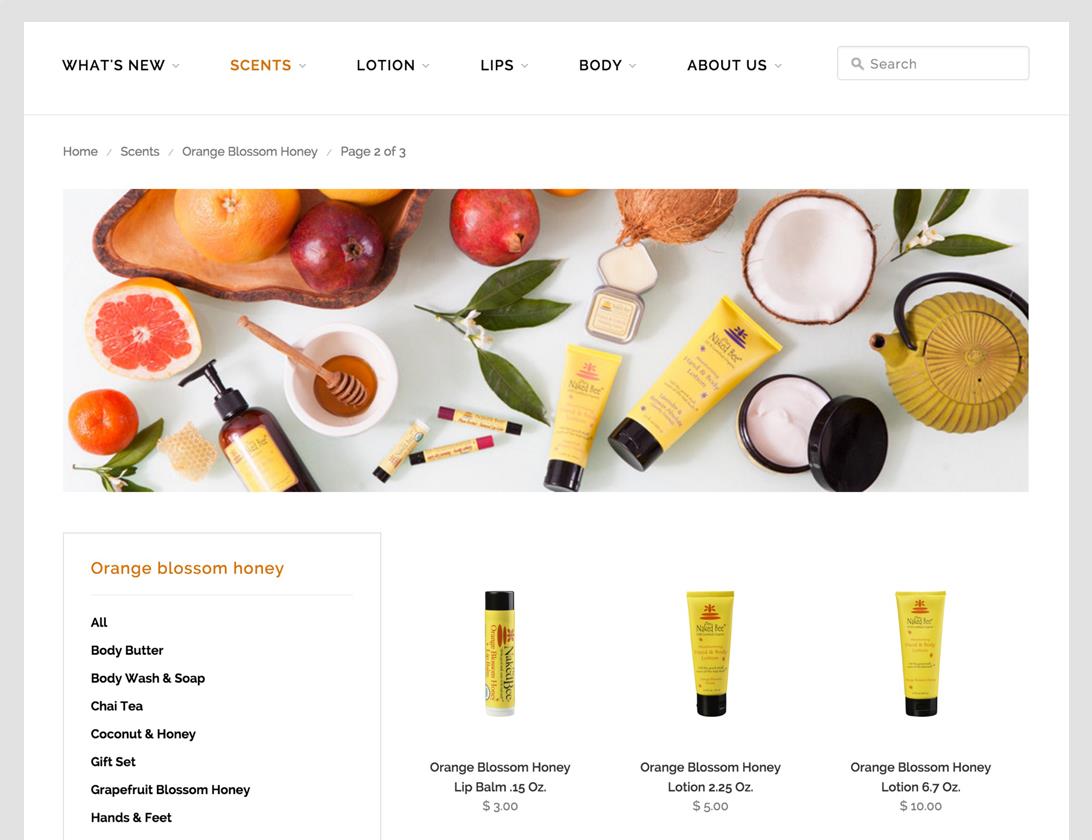Select Body Butter category
Screen dimensions: 1092x840
click(x=127, y=650)
